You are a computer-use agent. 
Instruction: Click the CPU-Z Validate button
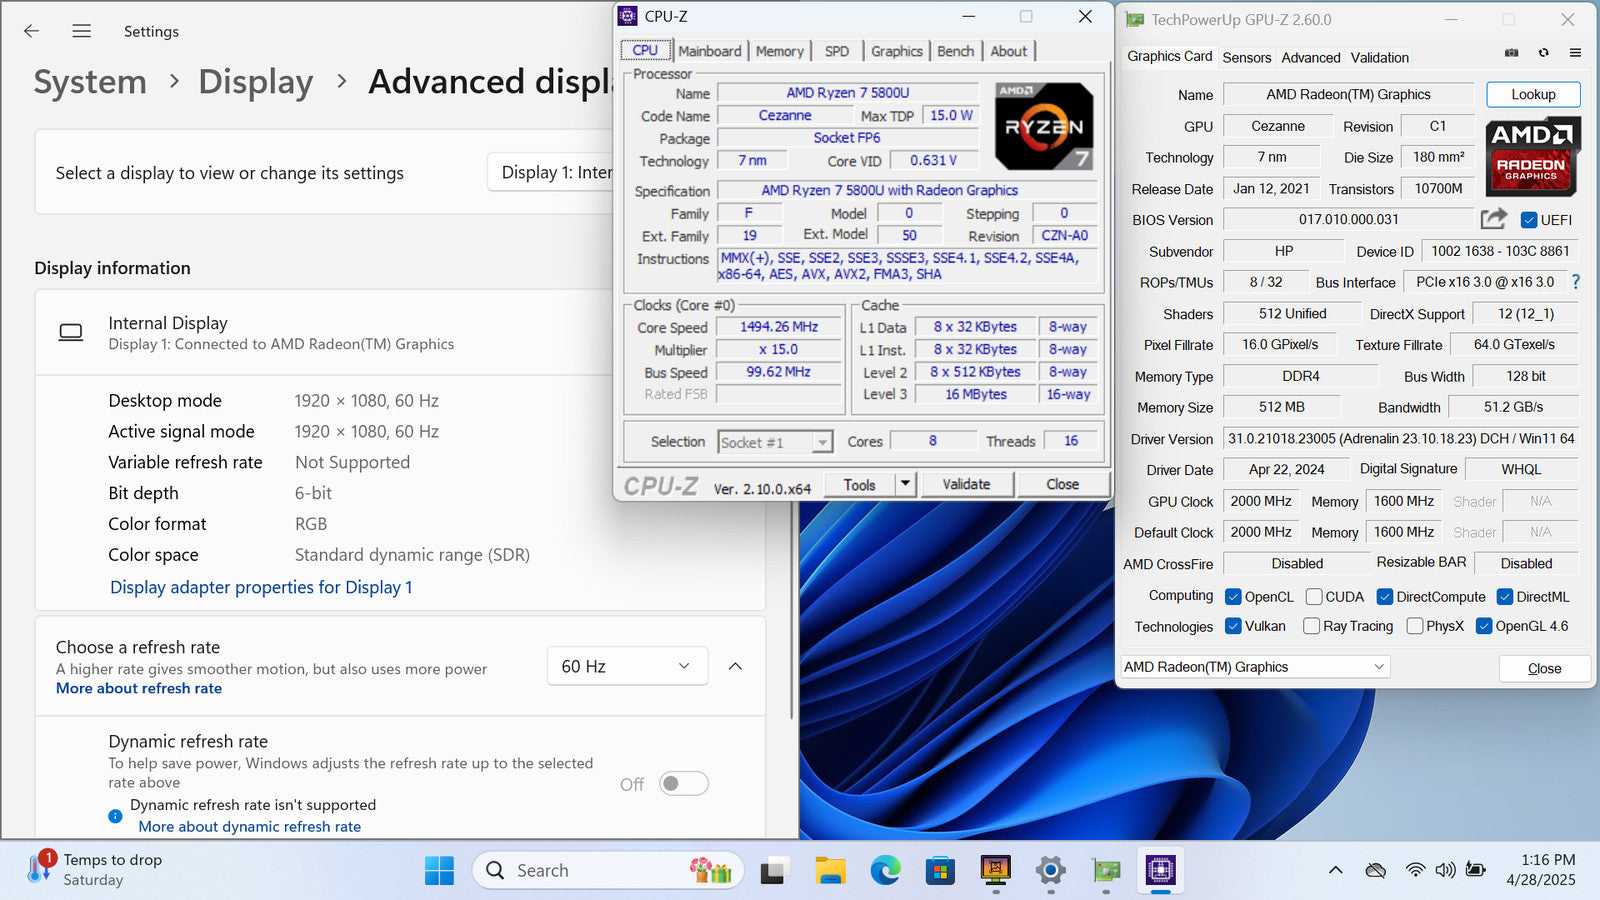pos(966,484)
